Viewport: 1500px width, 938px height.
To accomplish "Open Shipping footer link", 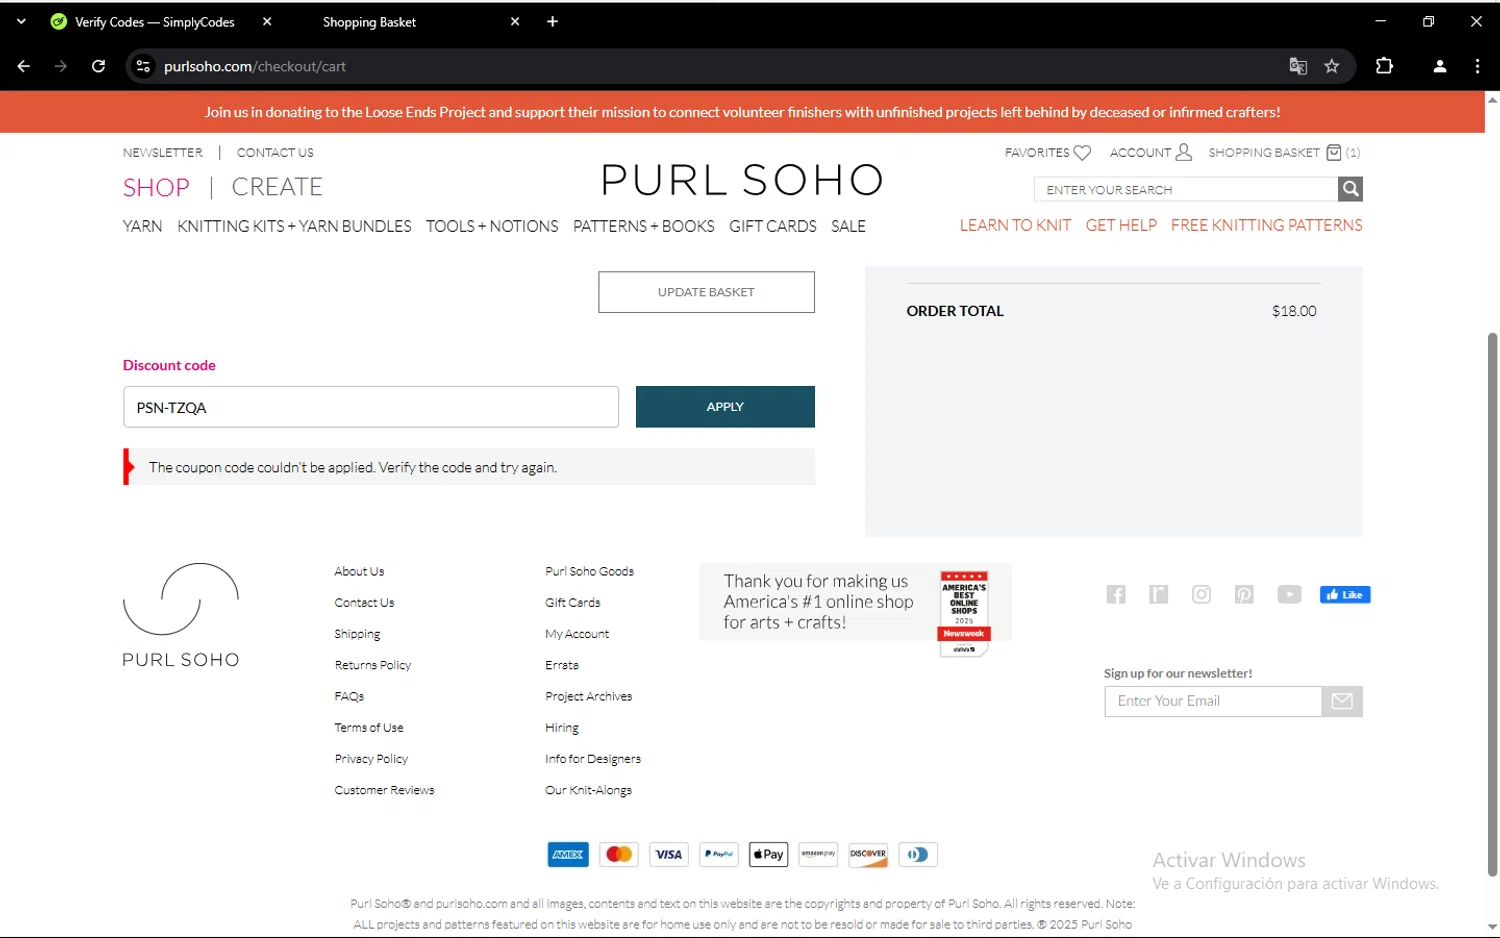I will click(357, 634).
